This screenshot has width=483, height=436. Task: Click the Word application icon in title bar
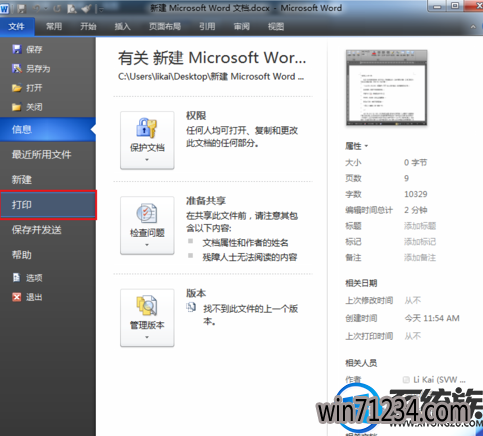point(5,8)
